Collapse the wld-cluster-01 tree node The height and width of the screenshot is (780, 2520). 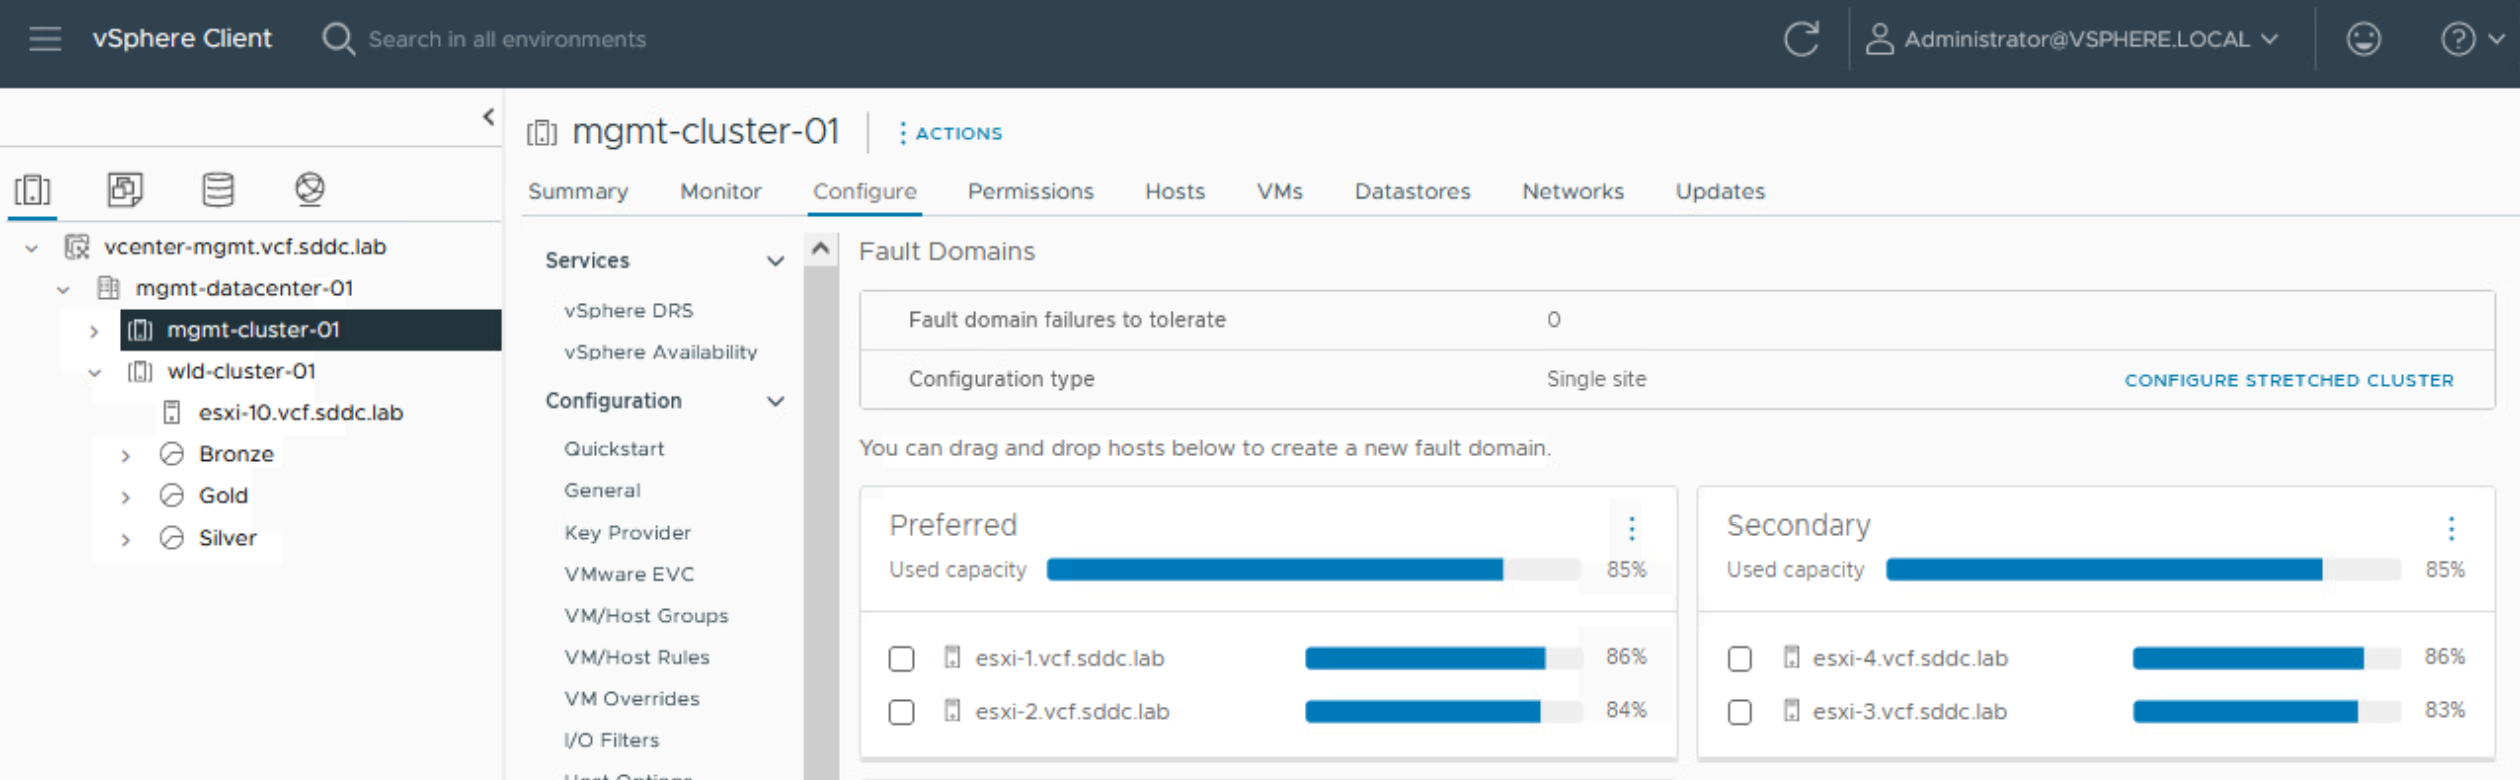point(94,373)
